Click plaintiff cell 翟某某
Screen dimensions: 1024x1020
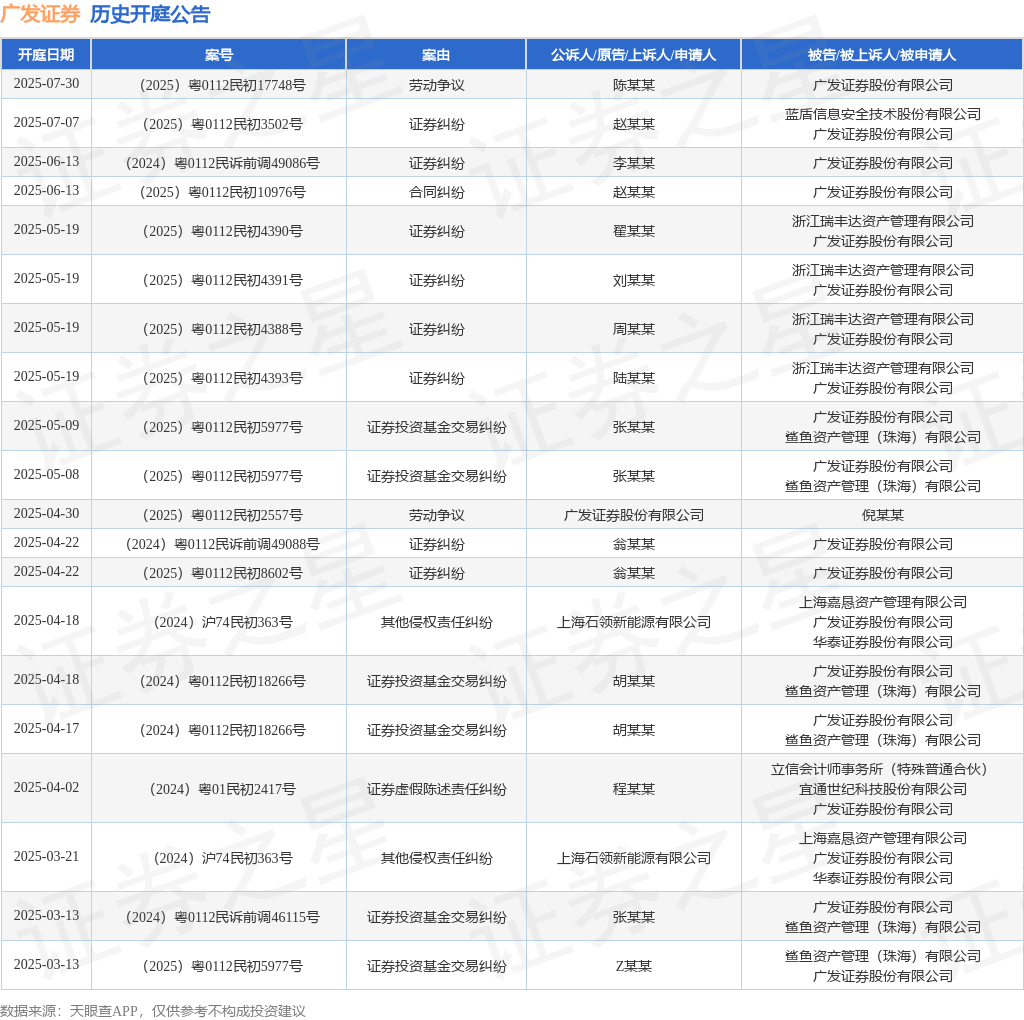click(633, 231)
